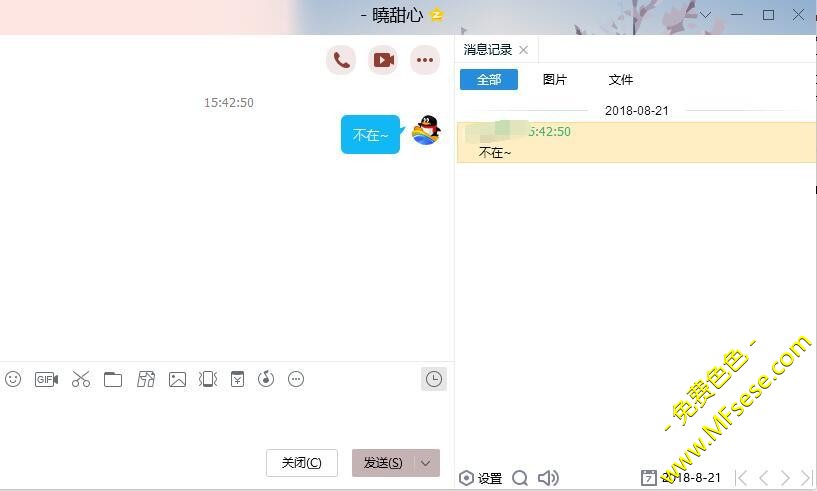
Task: Click the GIF recording icon
Action: click(46, 379)
